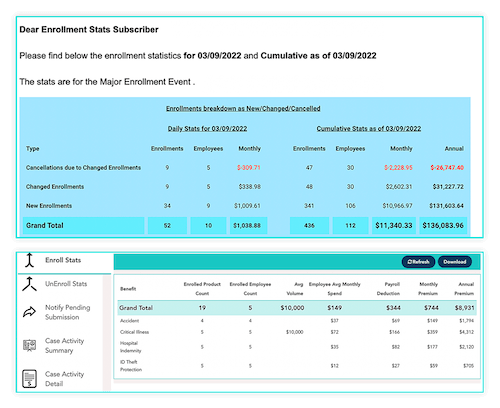Select the Hospital Indemnity benefit row

click(297, 347)
